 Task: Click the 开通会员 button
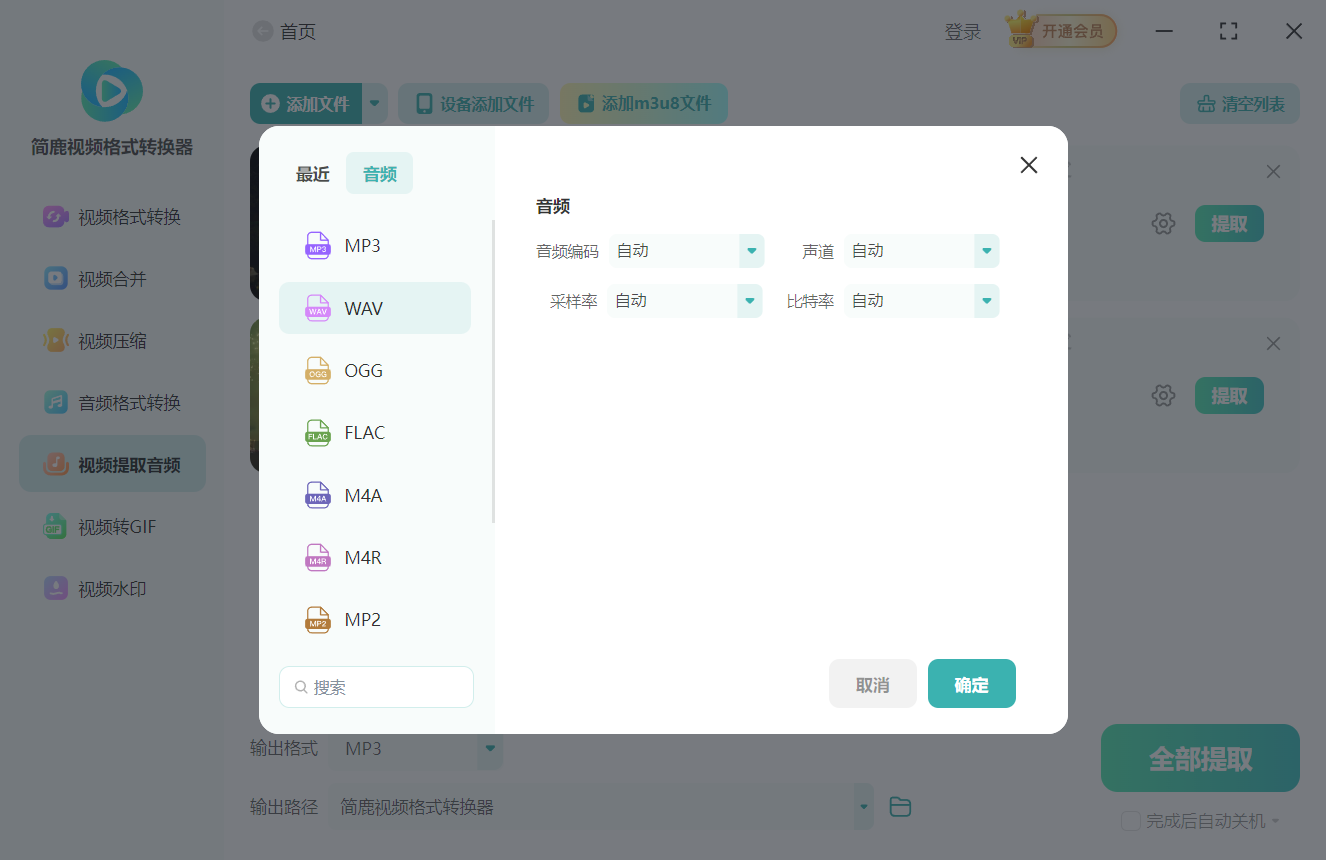[x=1072, y=31]
